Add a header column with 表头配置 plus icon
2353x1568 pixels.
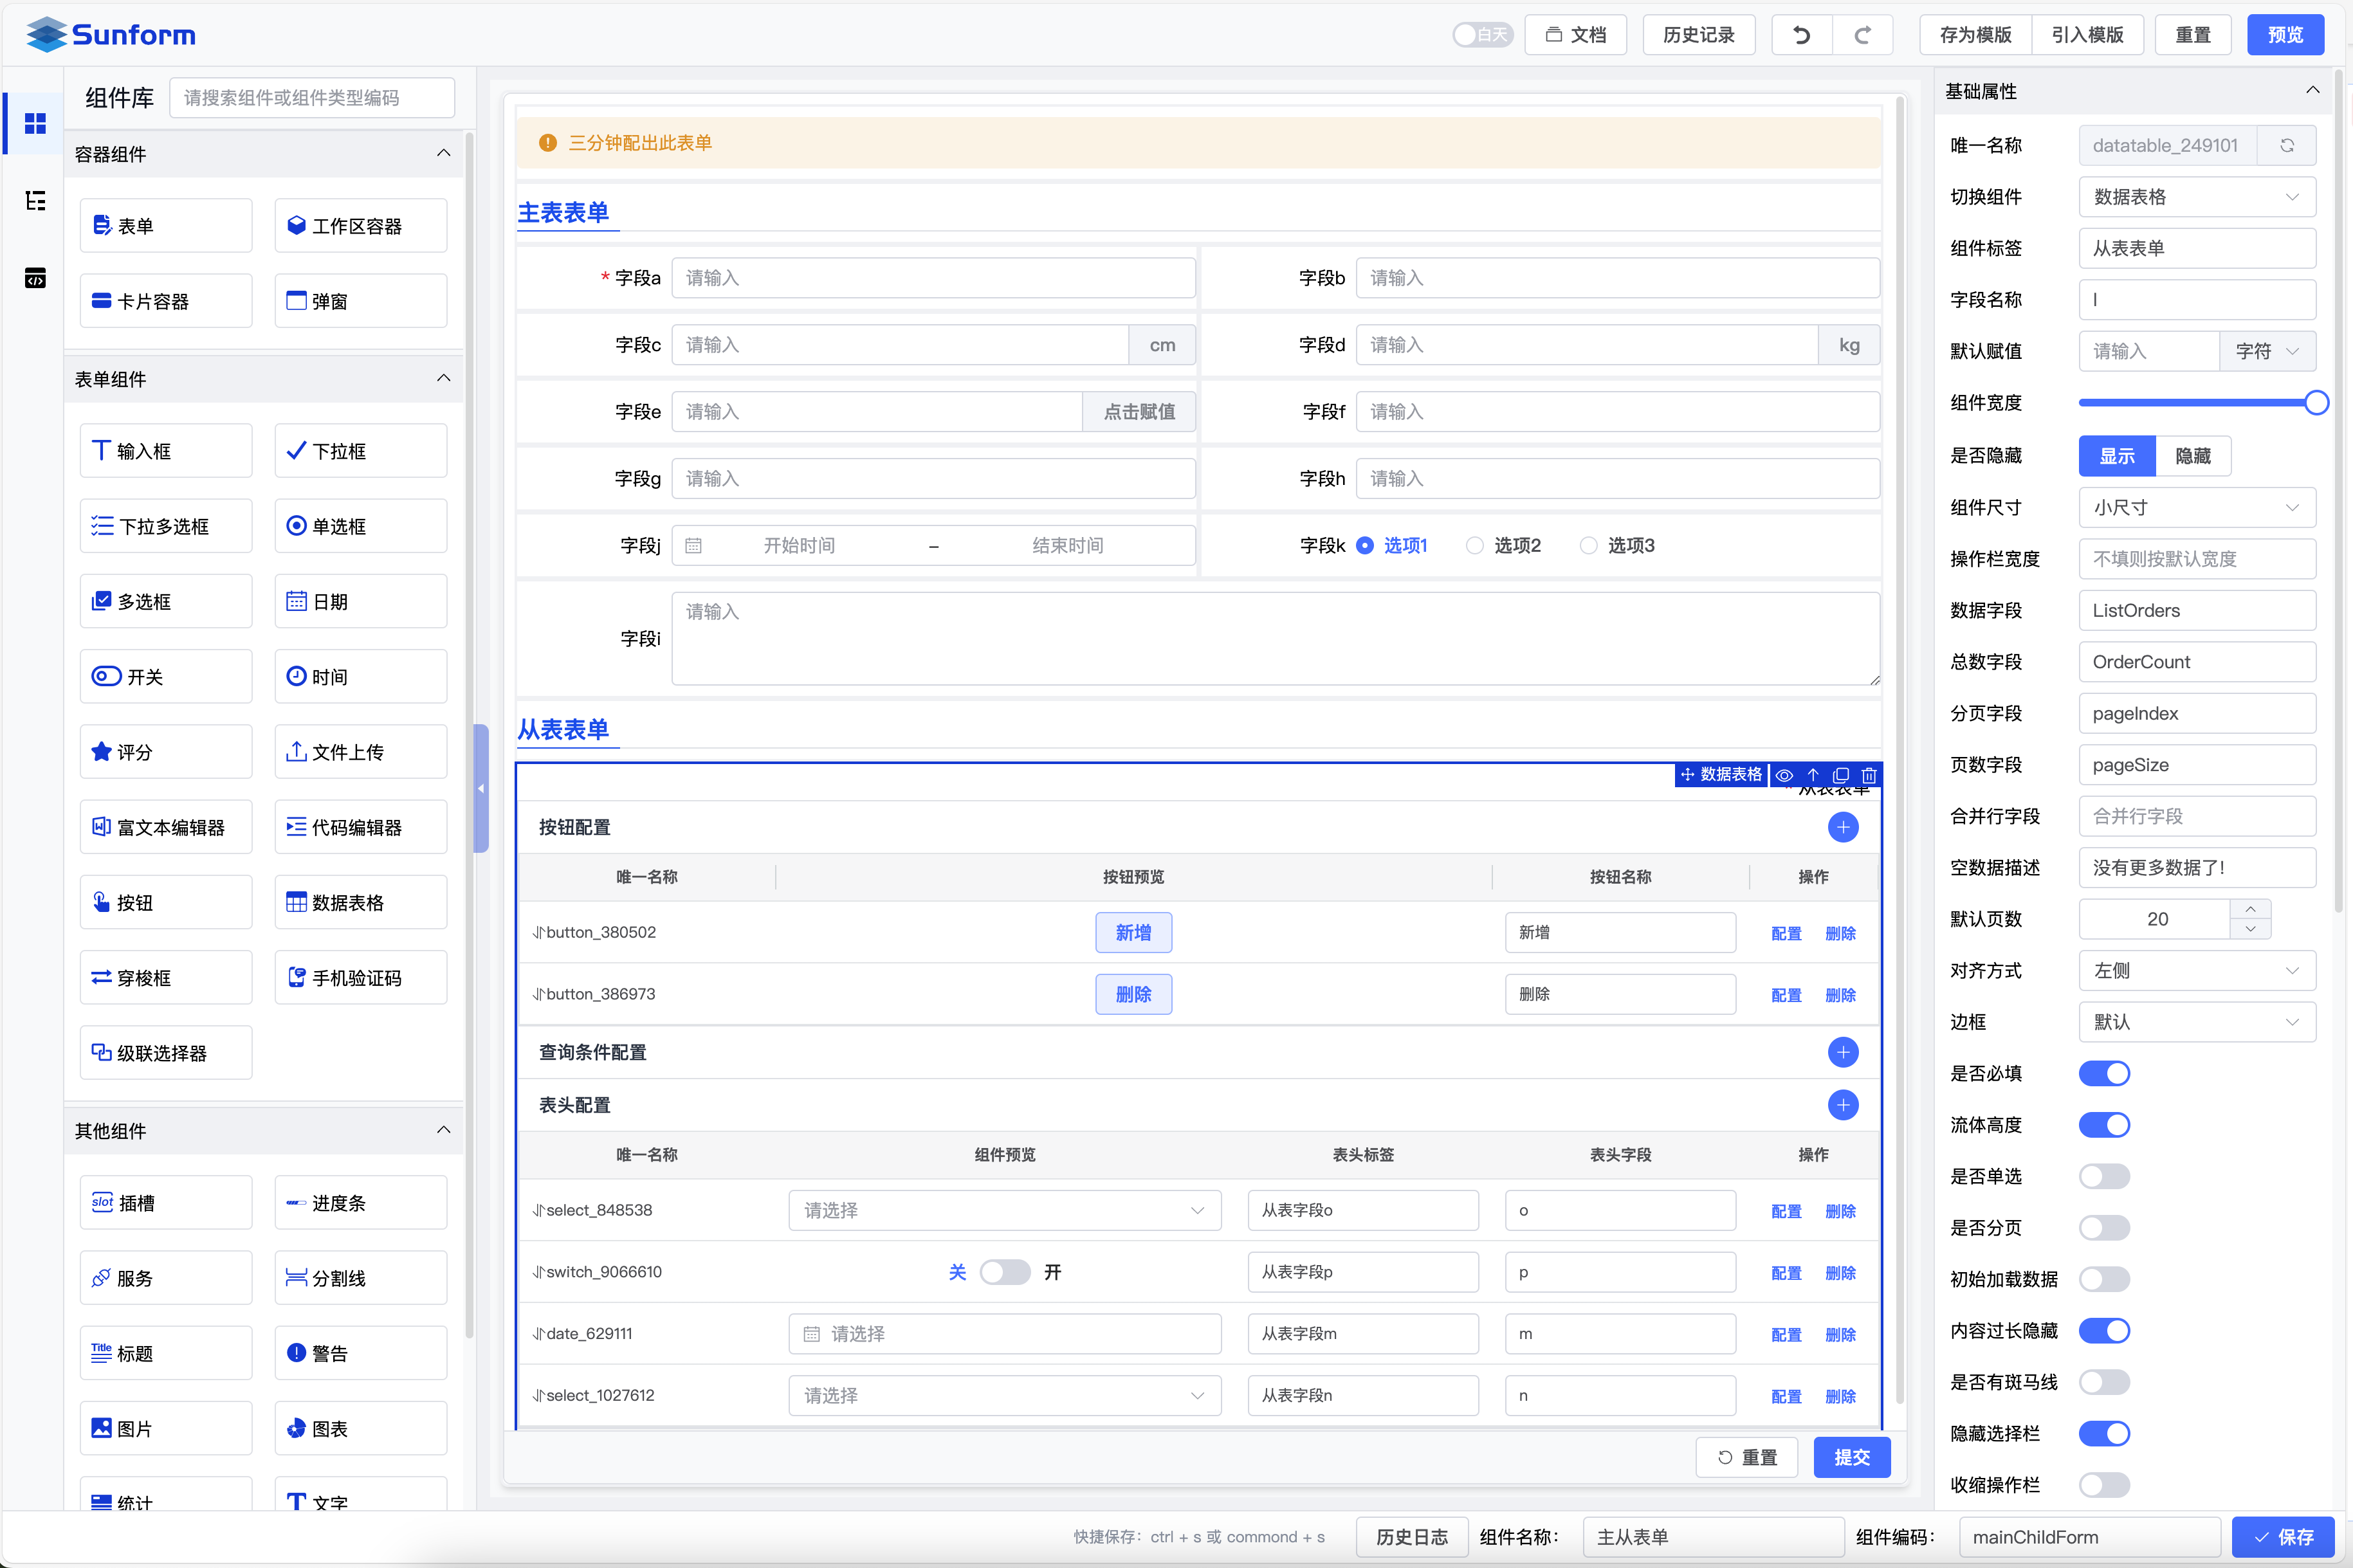click(1842, 1105)
